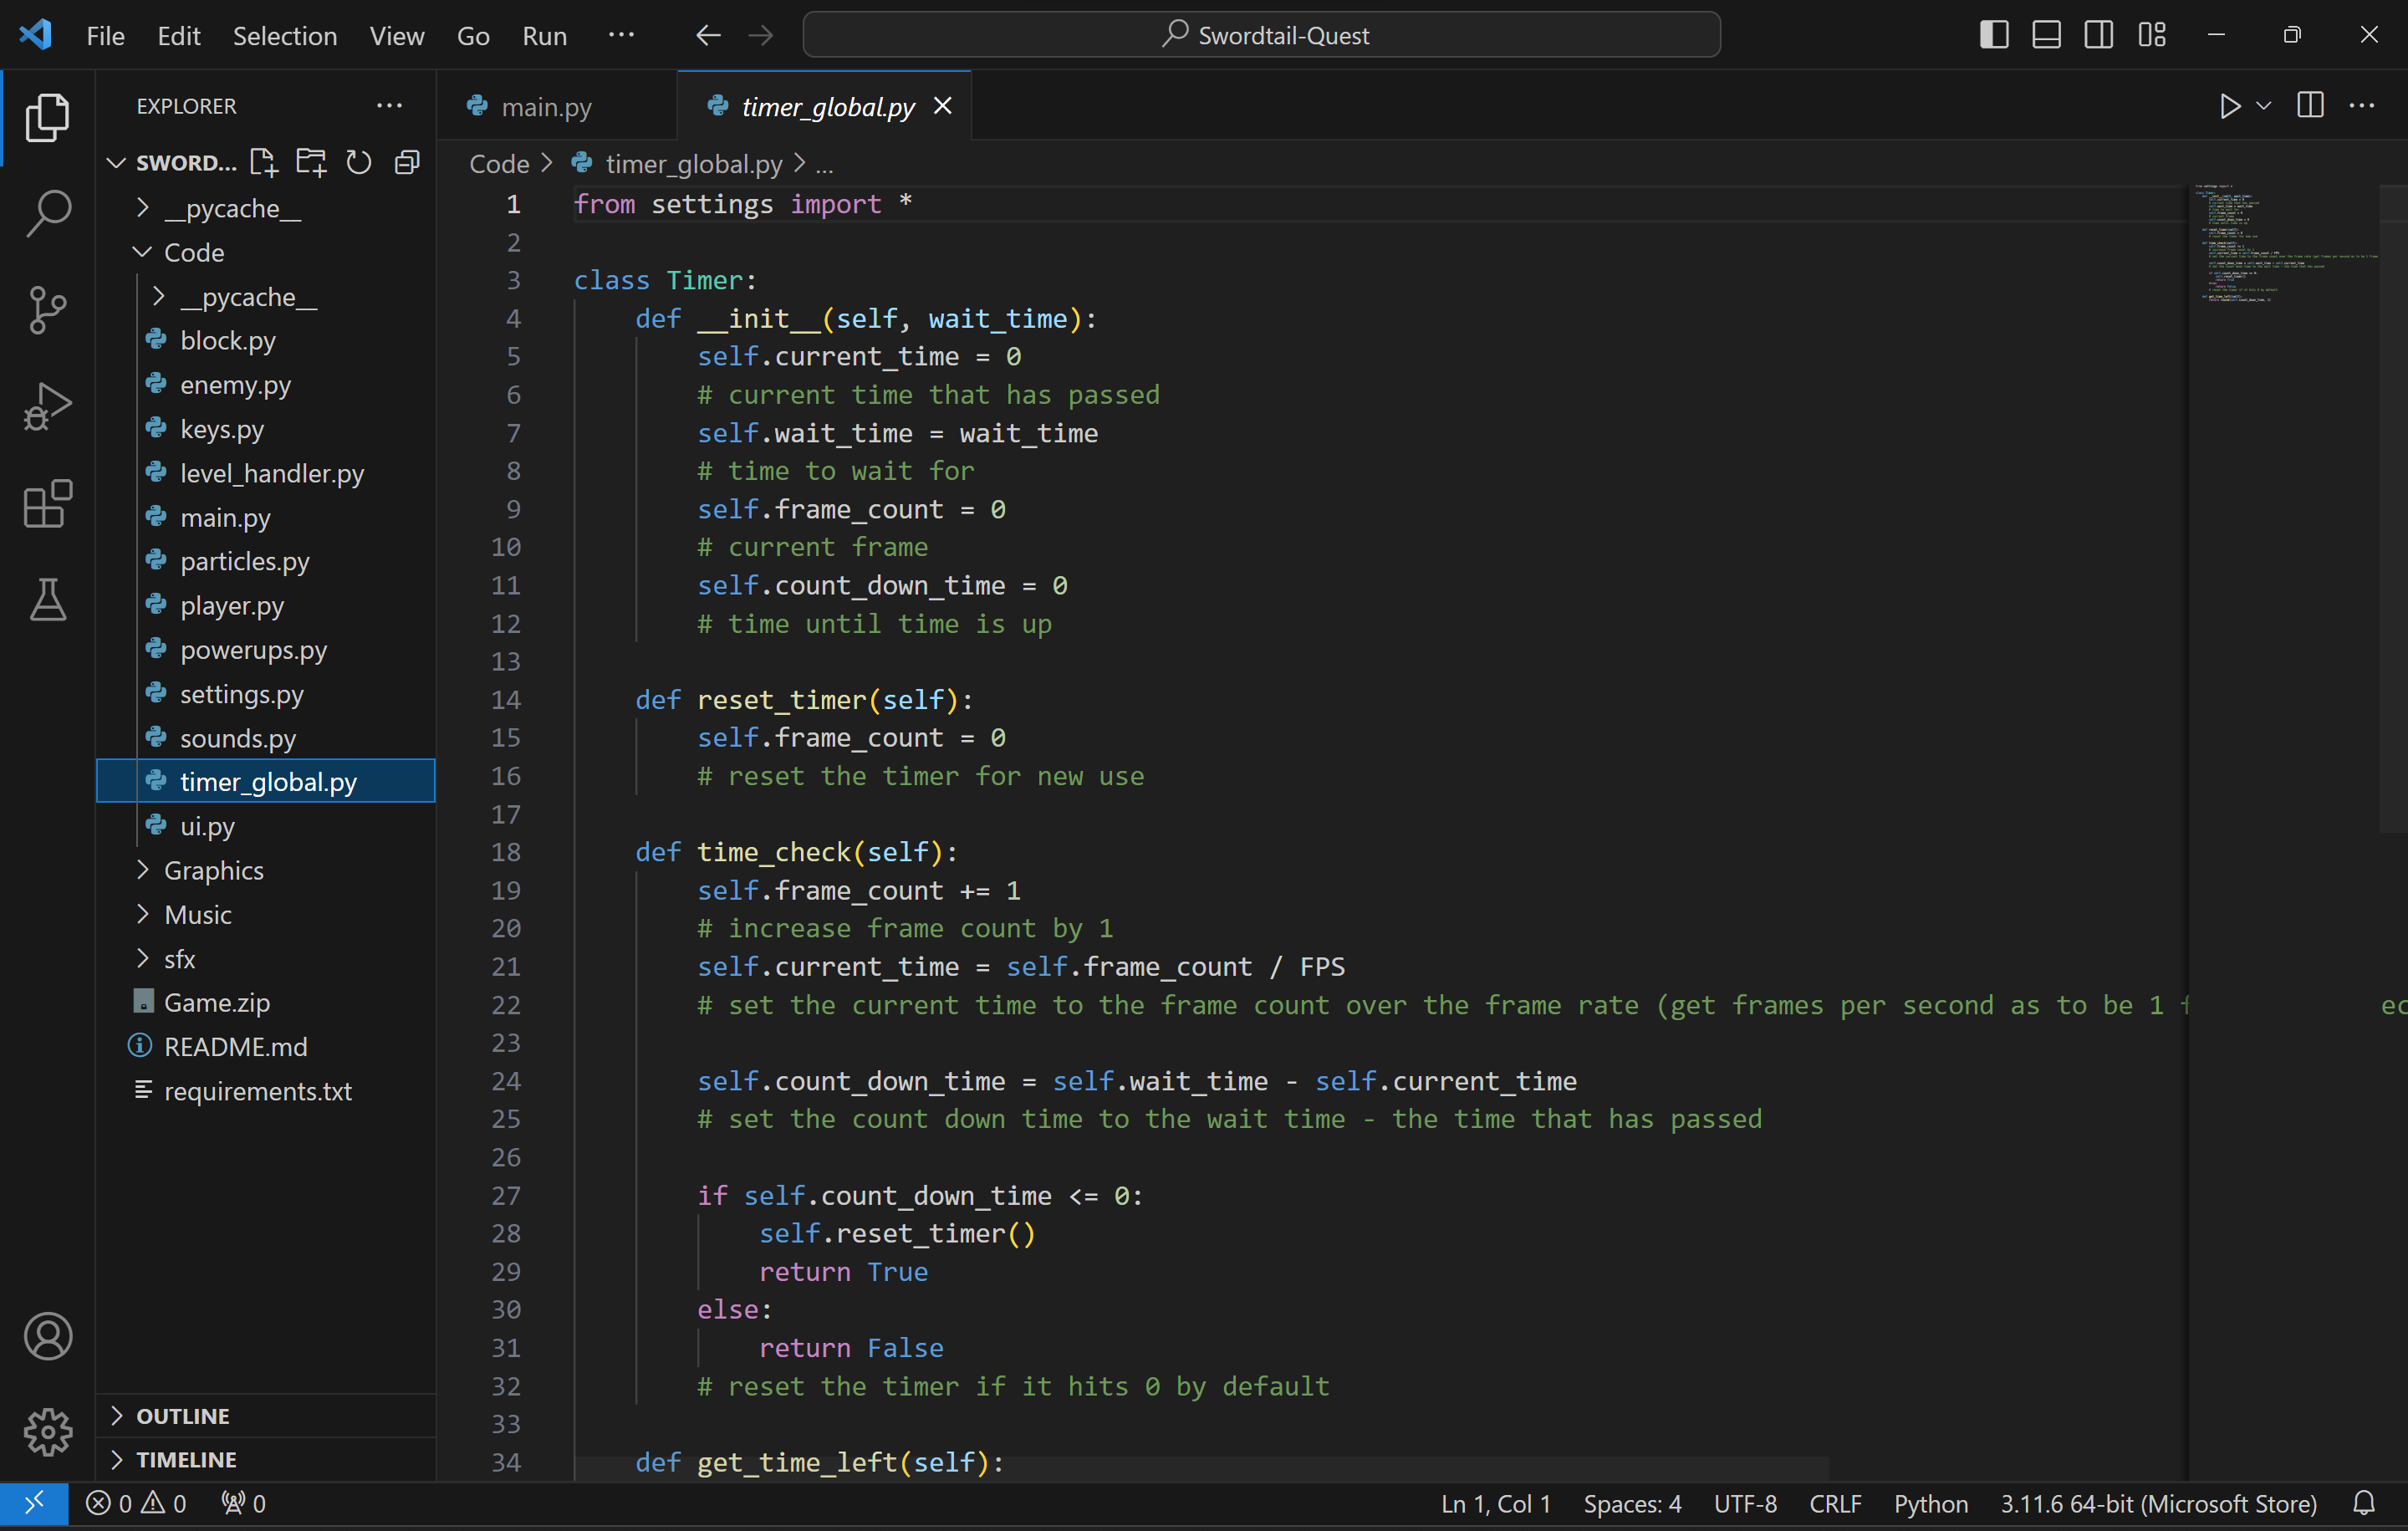Click the Swordtail-Quest command center search box
The height and width of the screenshot is (1531, 2408).
tap(1261, 35)
